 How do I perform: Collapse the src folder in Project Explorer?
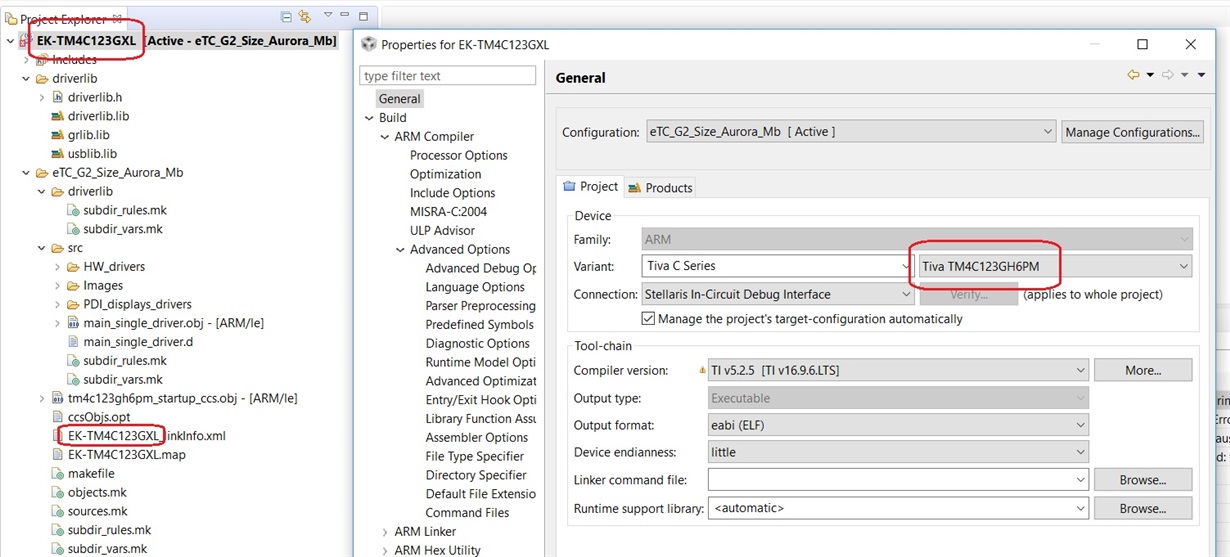42,248
